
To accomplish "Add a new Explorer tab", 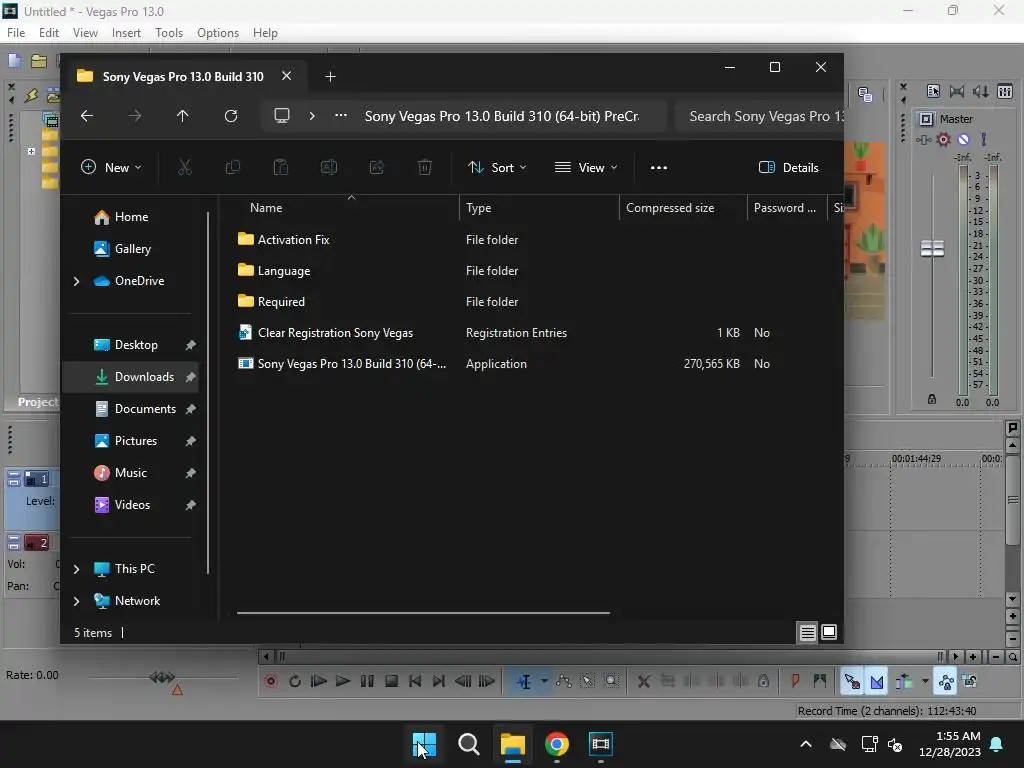I will pos(330,77).
